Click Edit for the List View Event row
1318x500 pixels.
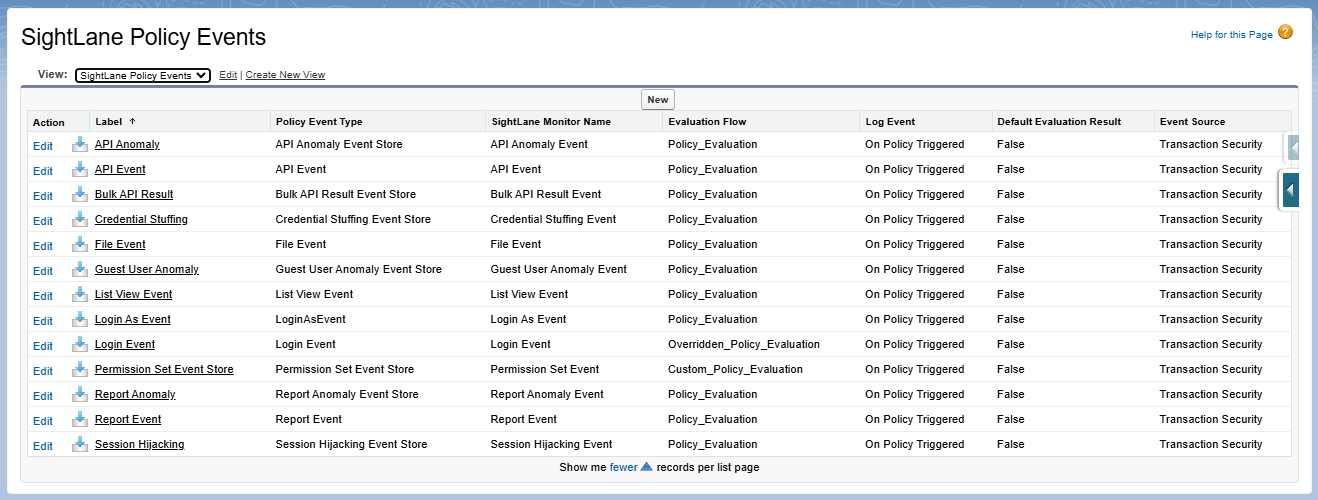tap(43, 296)
